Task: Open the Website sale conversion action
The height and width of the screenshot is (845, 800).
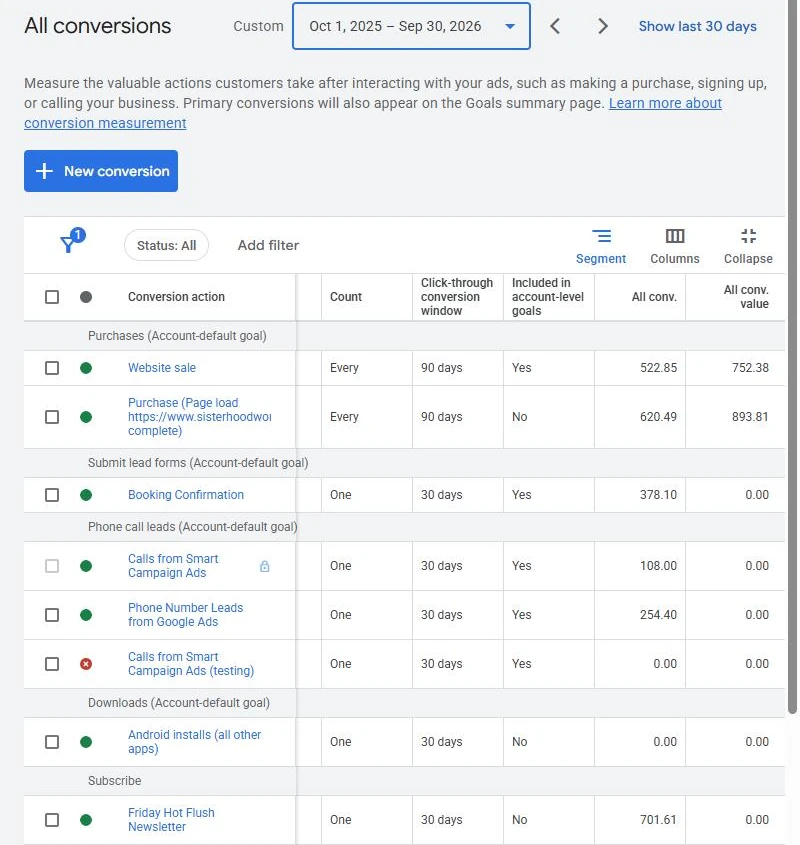Action: point(162,368)
